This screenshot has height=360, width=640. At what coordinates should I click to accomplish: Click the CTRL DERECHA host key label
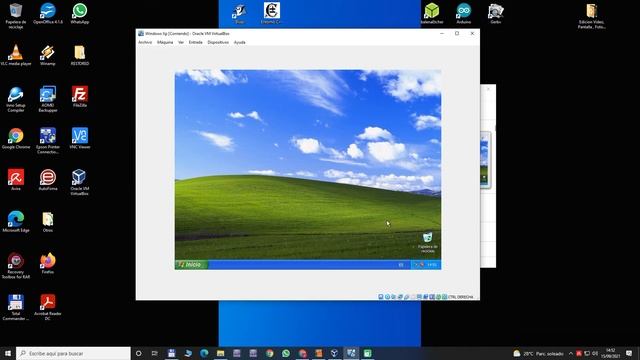click(x=461, y=297)
